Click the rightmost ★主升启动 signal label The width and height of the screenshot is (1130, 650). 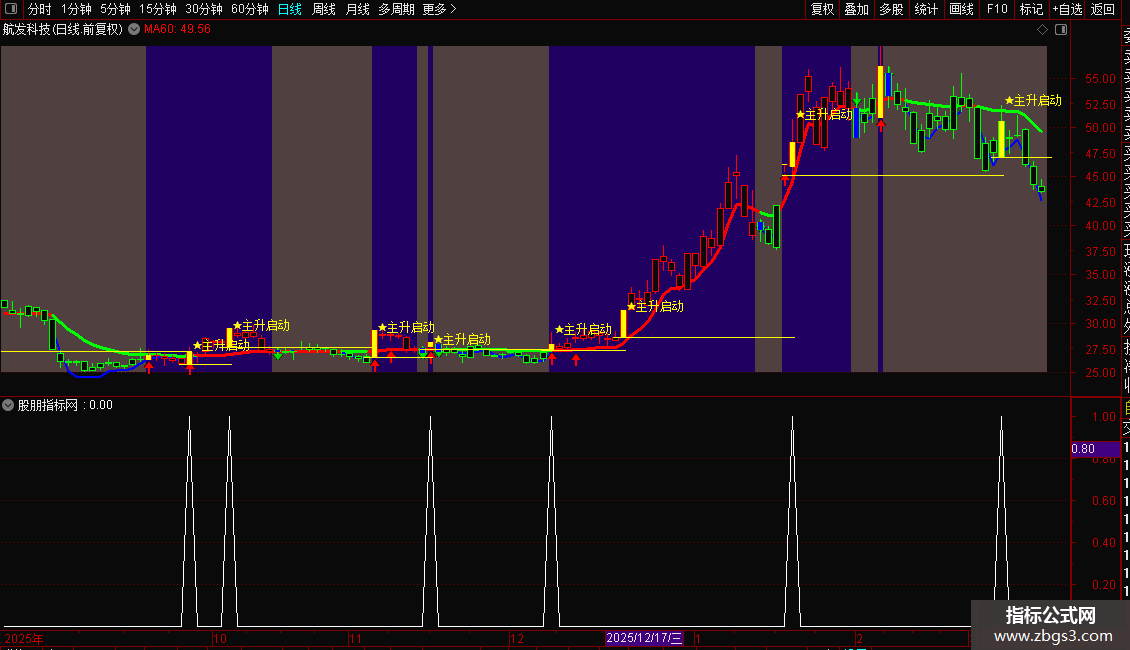coord(1033,101)
